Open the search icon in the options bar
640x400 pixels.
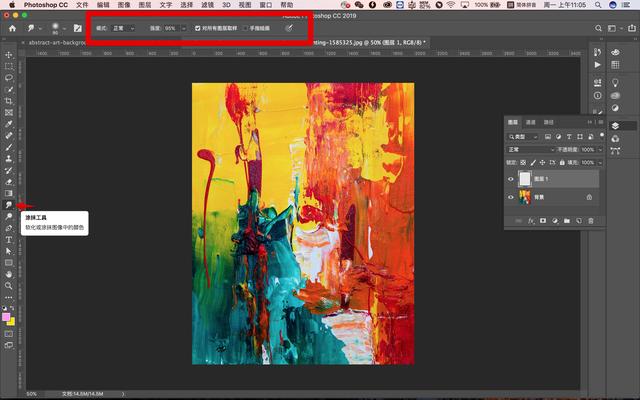(x=600, y=29)
